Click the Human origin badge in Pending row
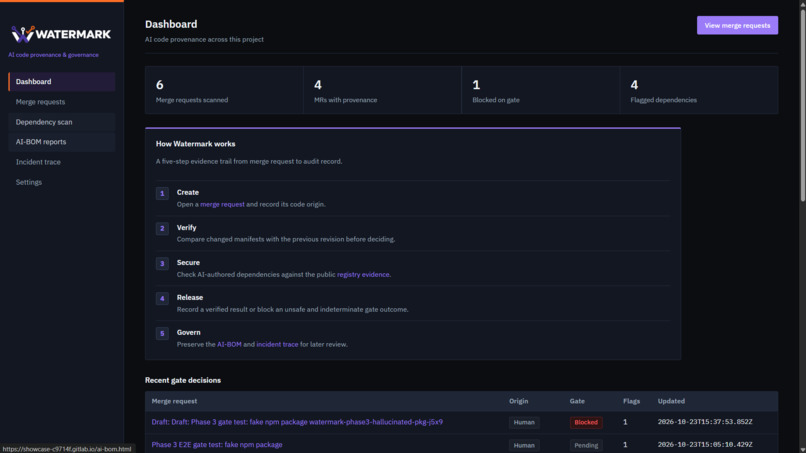This screenshot has width=806, height=453. [524, 445]
